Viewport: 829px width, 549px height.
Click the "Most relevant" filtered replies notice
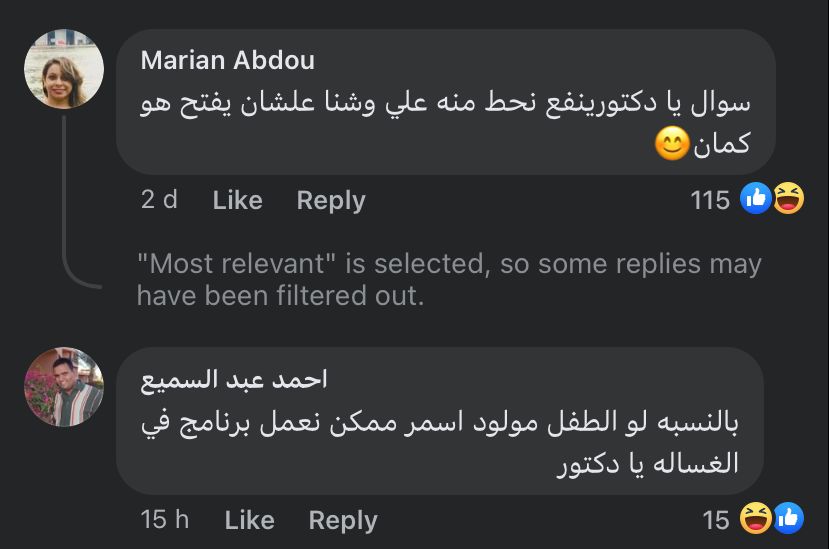(x=449, y=279)
